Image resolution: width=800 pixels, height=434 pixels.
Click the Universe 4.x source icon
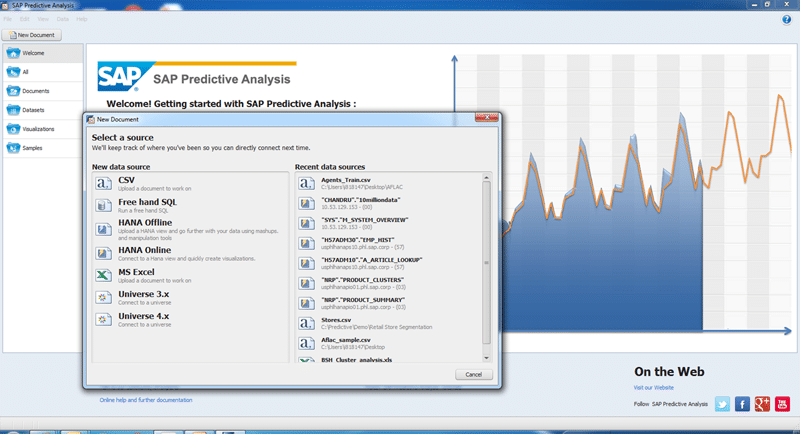coord(103,319)
